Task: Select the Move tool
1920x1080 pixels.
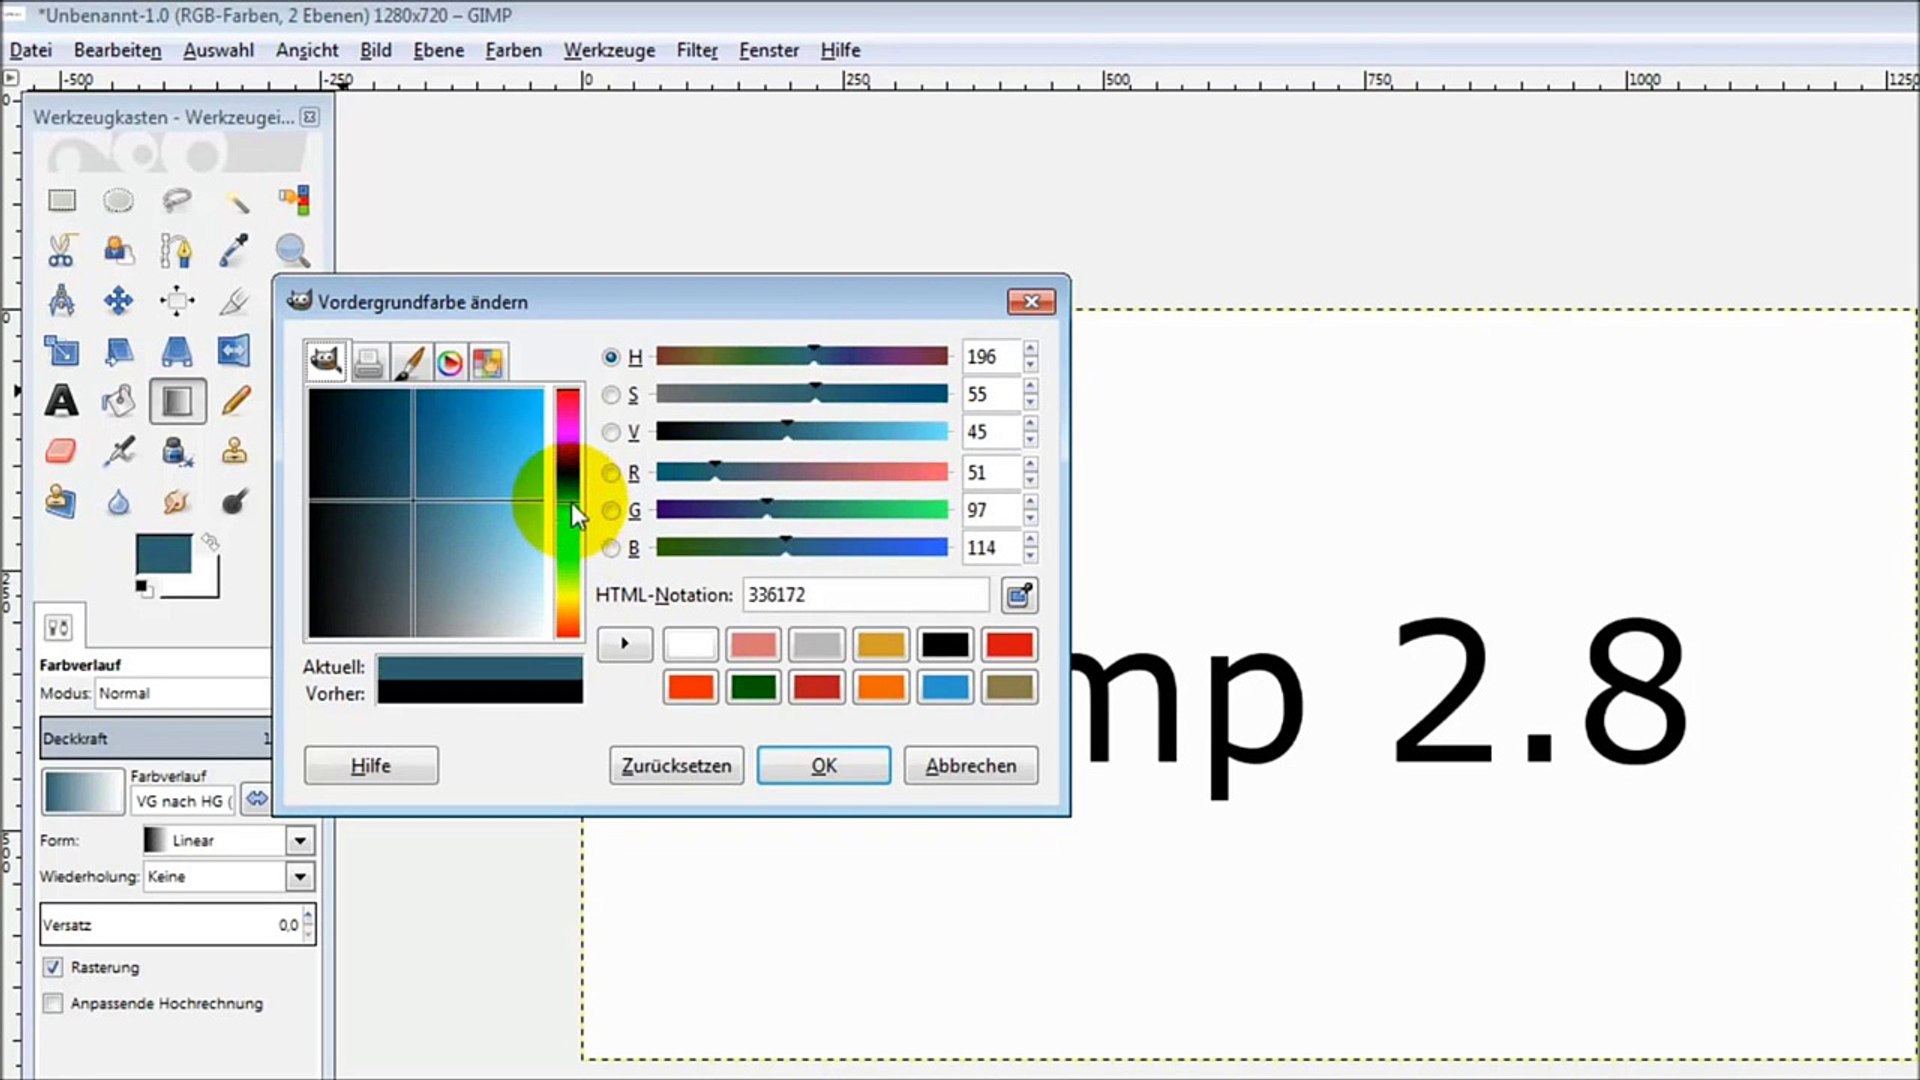Action: (x=118, y=300)
